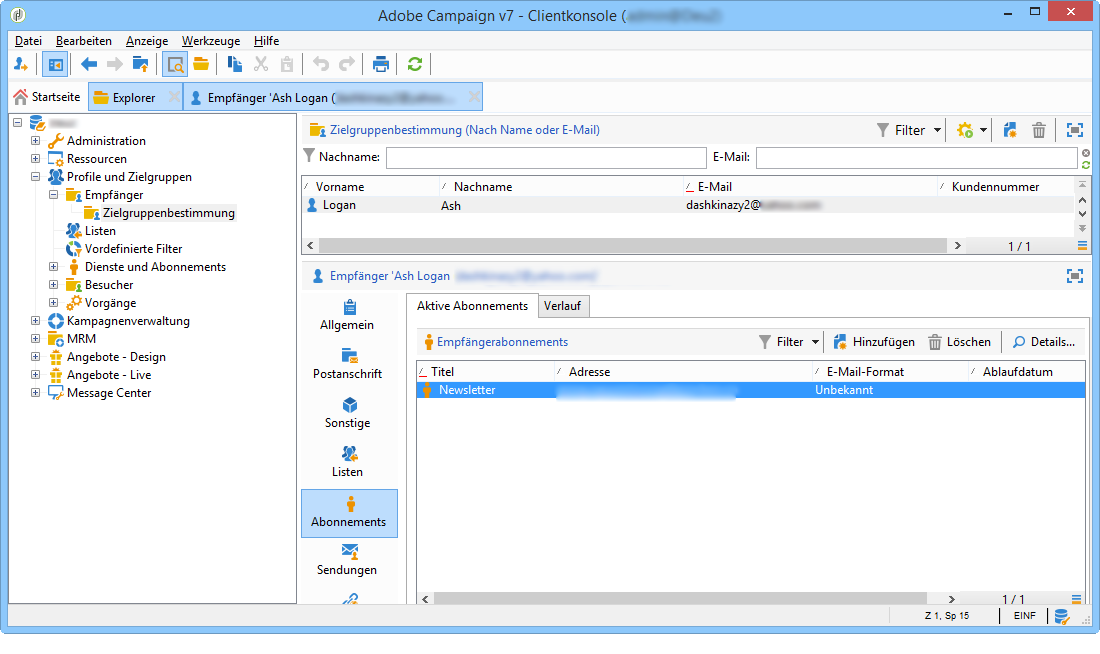Click the trash icon in the list header
1100x654 pixels.
[1039, 130]
